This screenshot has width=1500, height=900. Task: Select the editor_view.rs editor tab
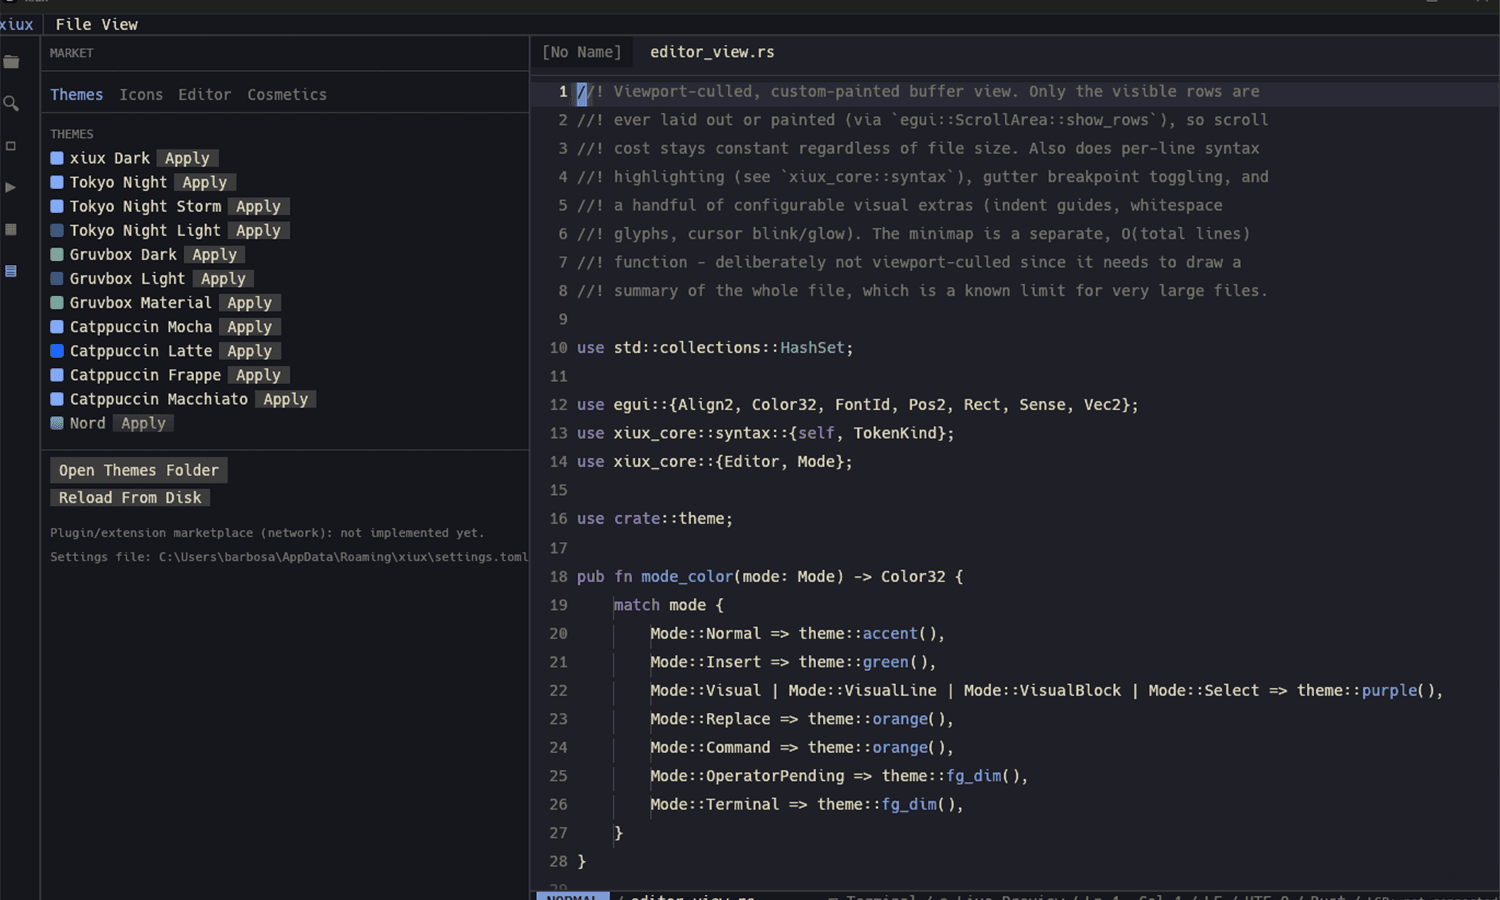(712, 52)
